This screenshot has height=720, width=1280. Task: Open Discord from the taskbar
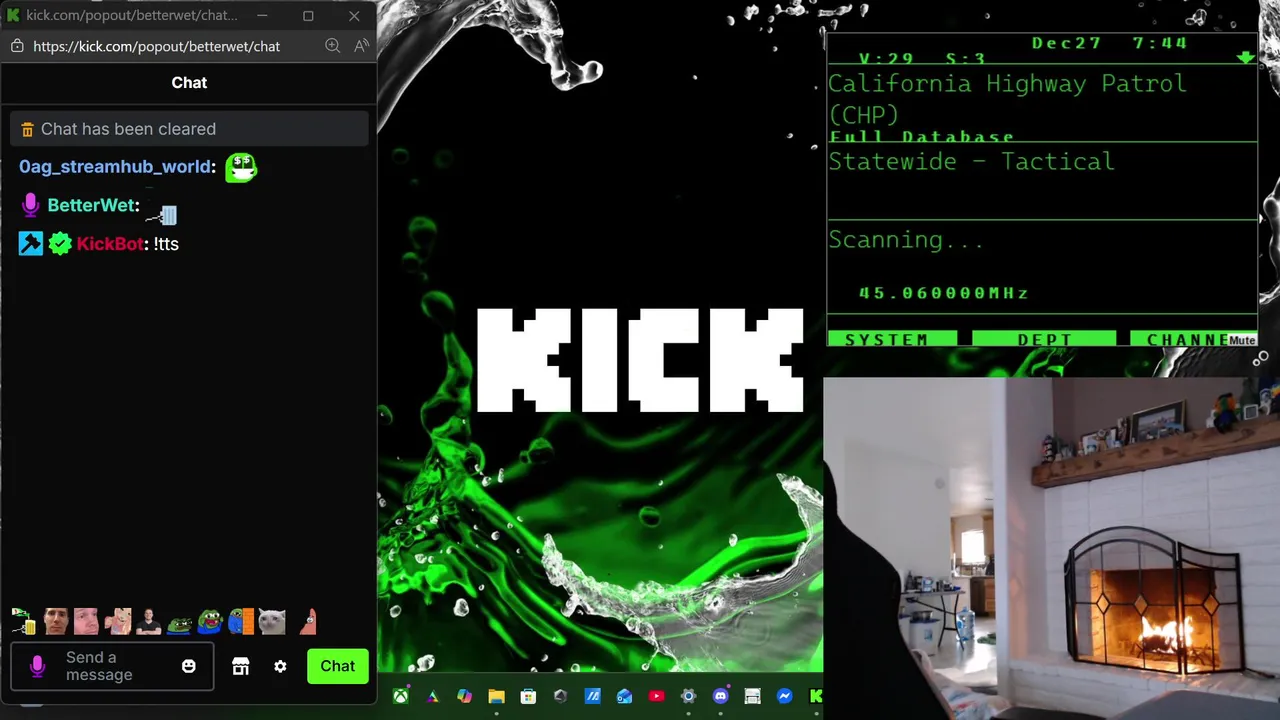720,696
